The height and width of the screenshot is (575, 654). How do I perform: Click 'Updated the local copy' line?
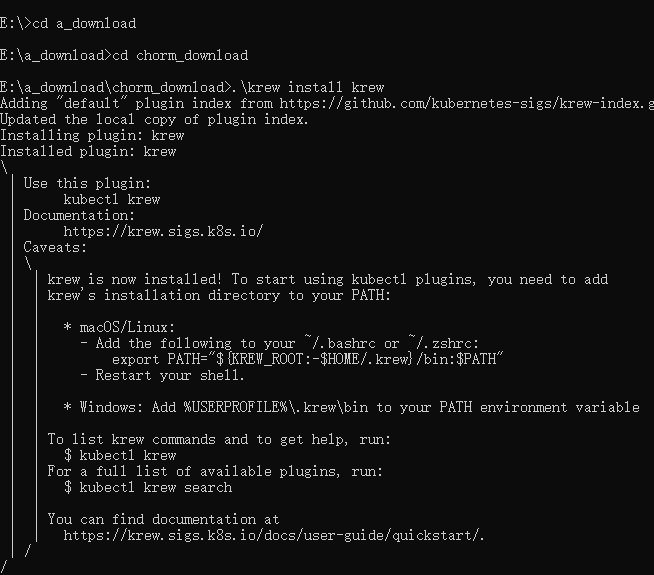pos(154,120)
